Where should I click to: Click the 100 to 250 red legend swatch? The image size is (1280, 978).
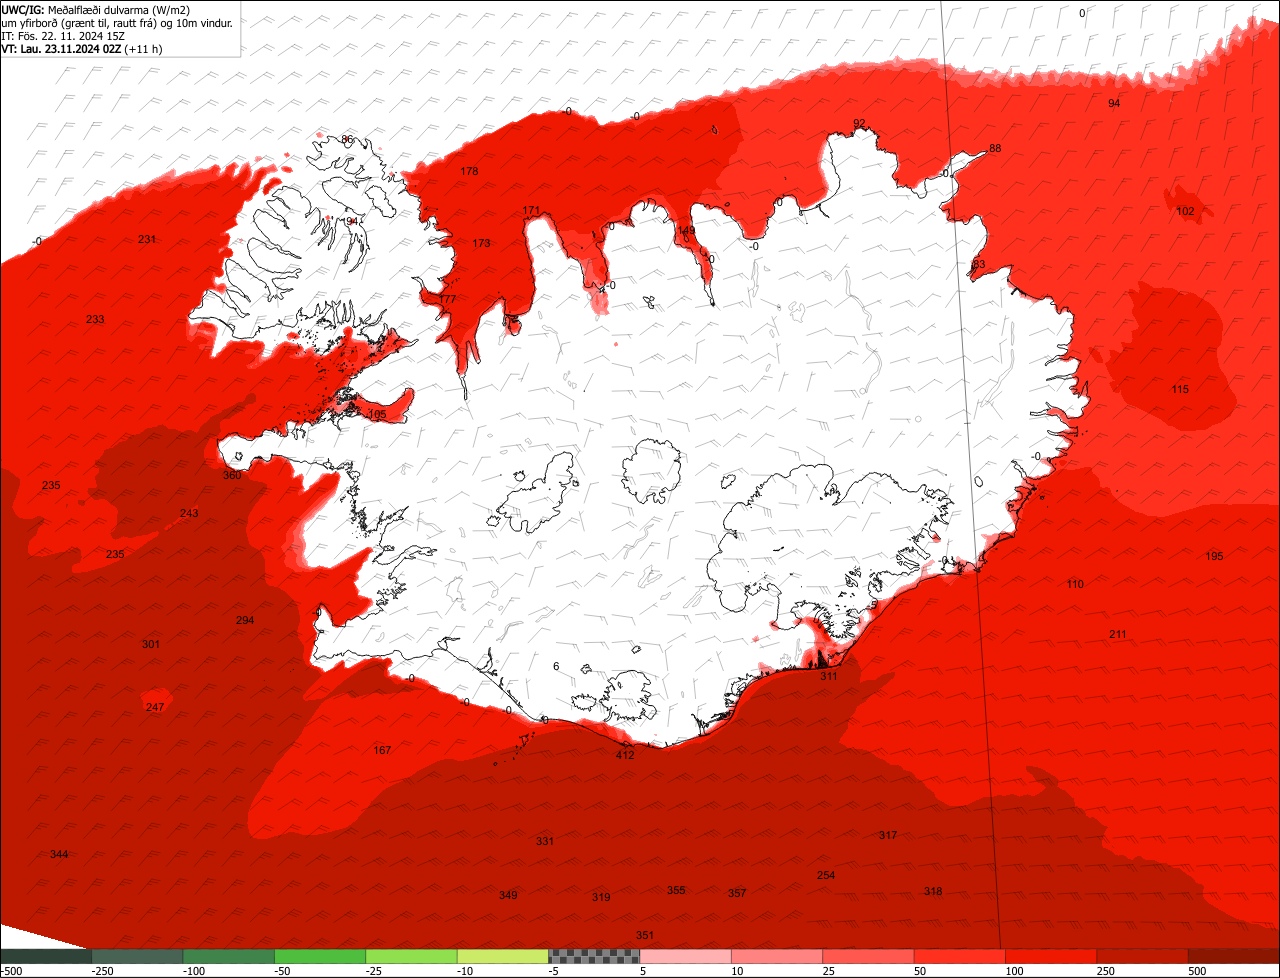tap(1051, 956)
